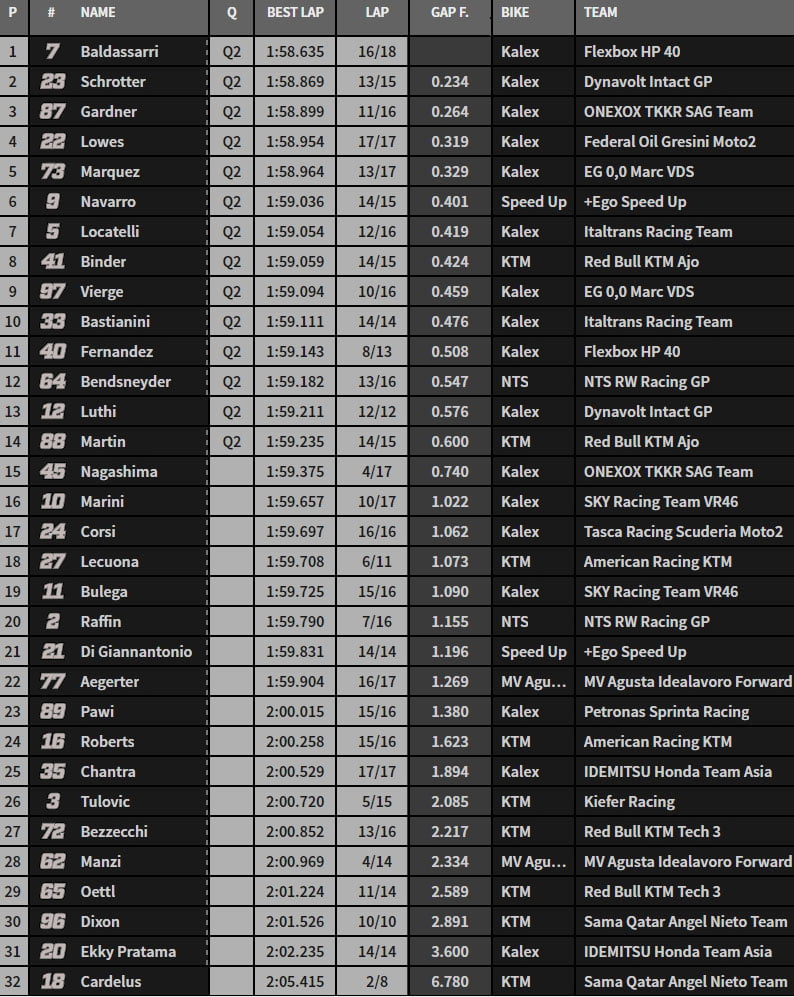
Task: Click the GAP F. column header
Action: pyautogui.click(x=449, y=13)
